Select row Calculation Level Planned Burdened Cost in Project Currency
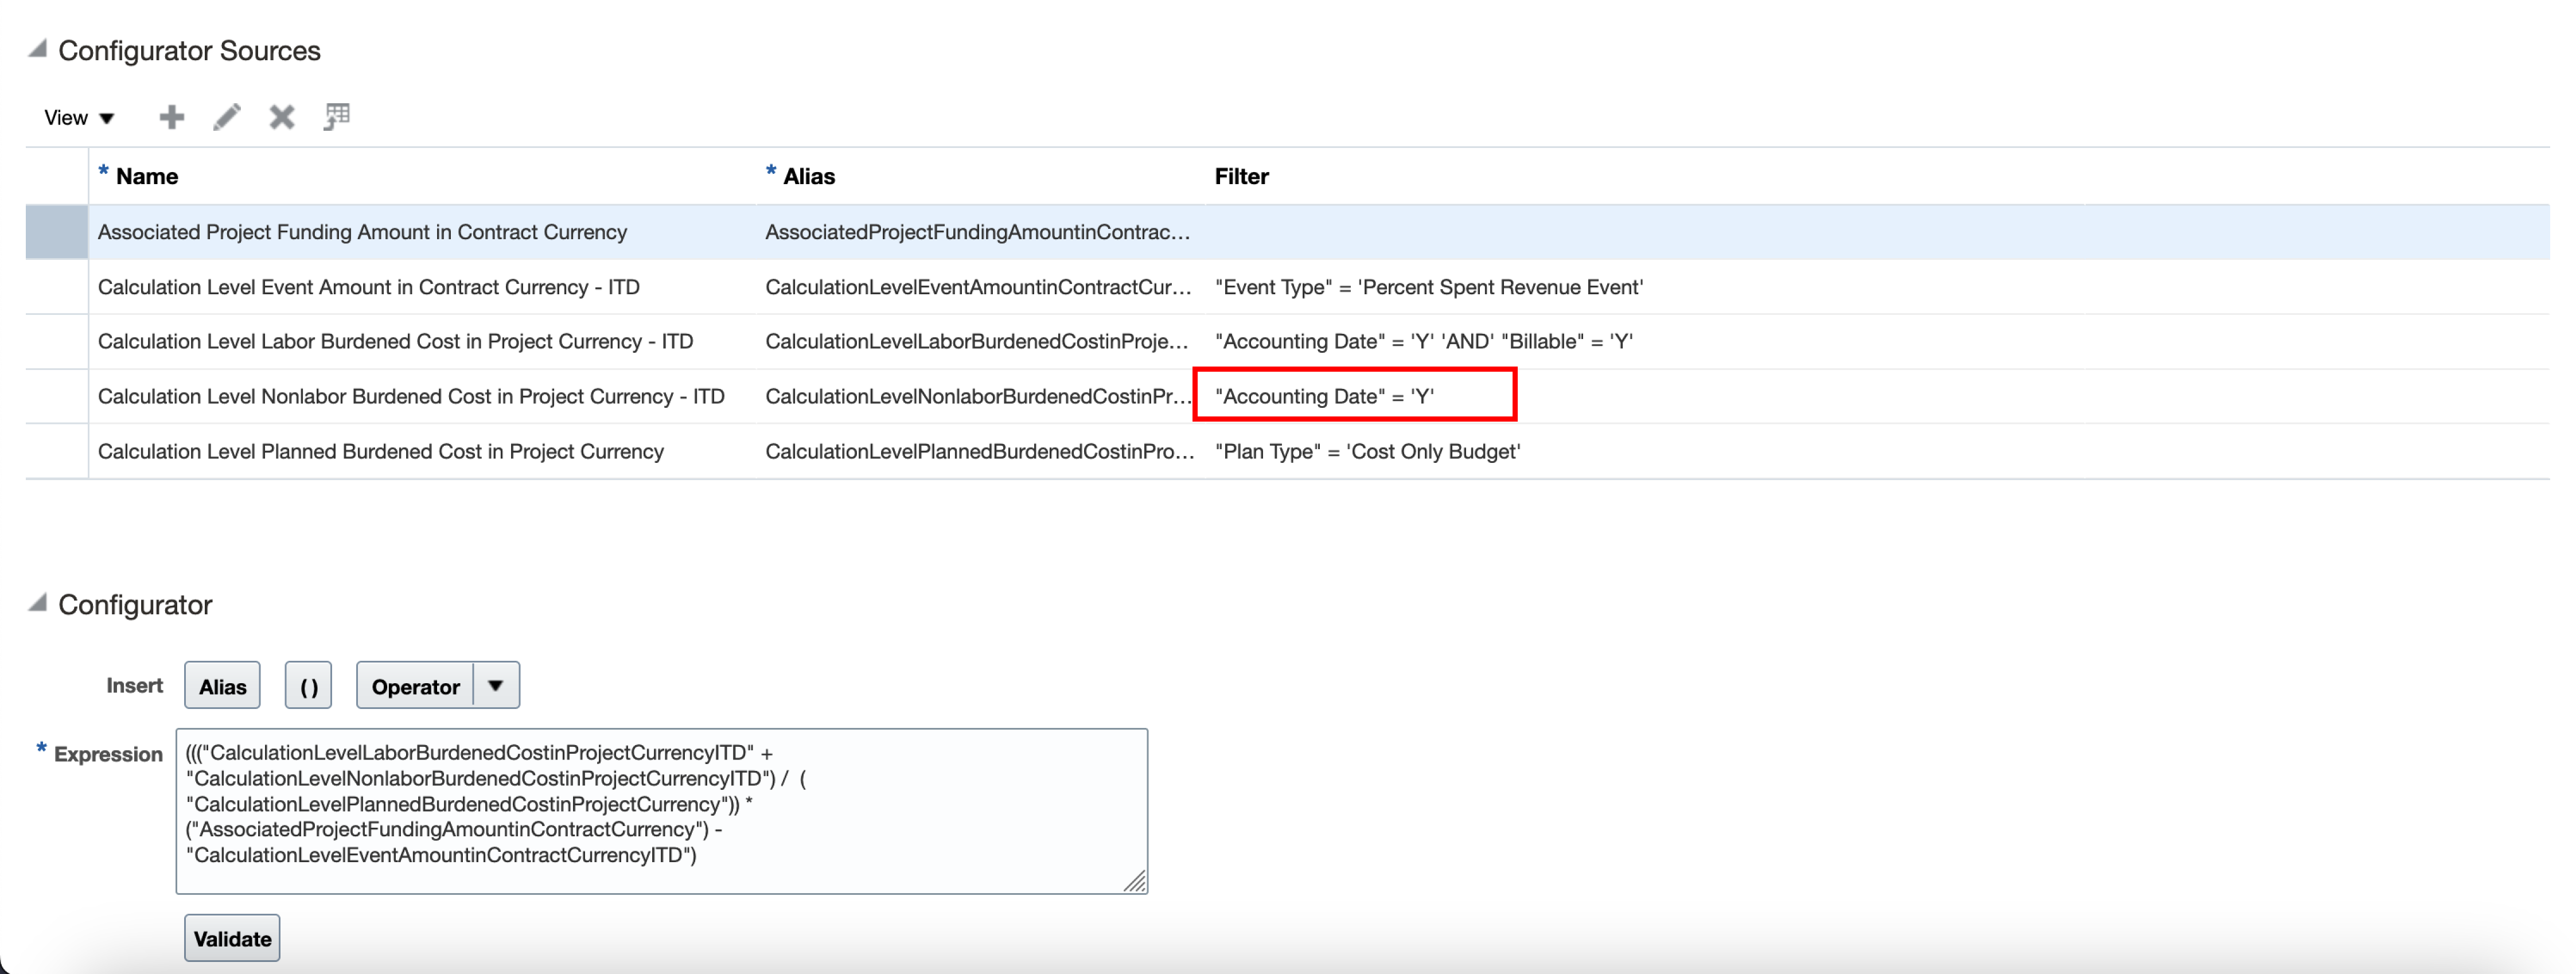 click(x=1288, y=452)
